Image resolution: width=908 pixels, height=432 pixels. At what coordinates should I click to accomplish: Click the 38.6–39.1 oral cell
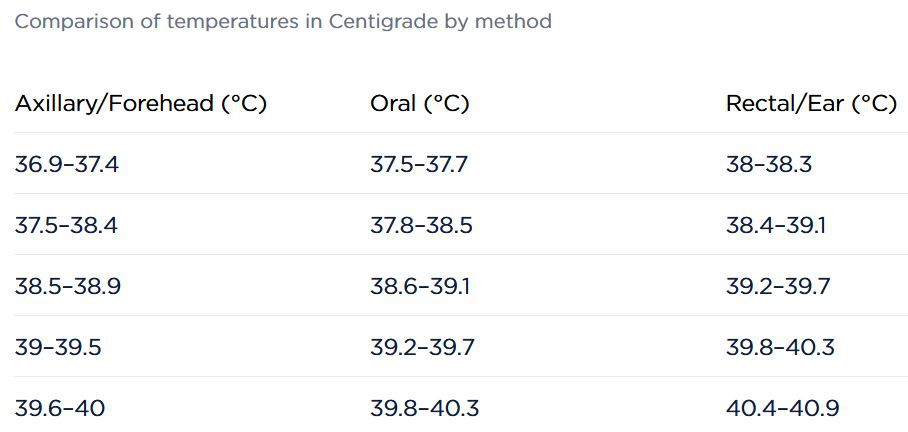pyautogui.click(x=420, y=287)
